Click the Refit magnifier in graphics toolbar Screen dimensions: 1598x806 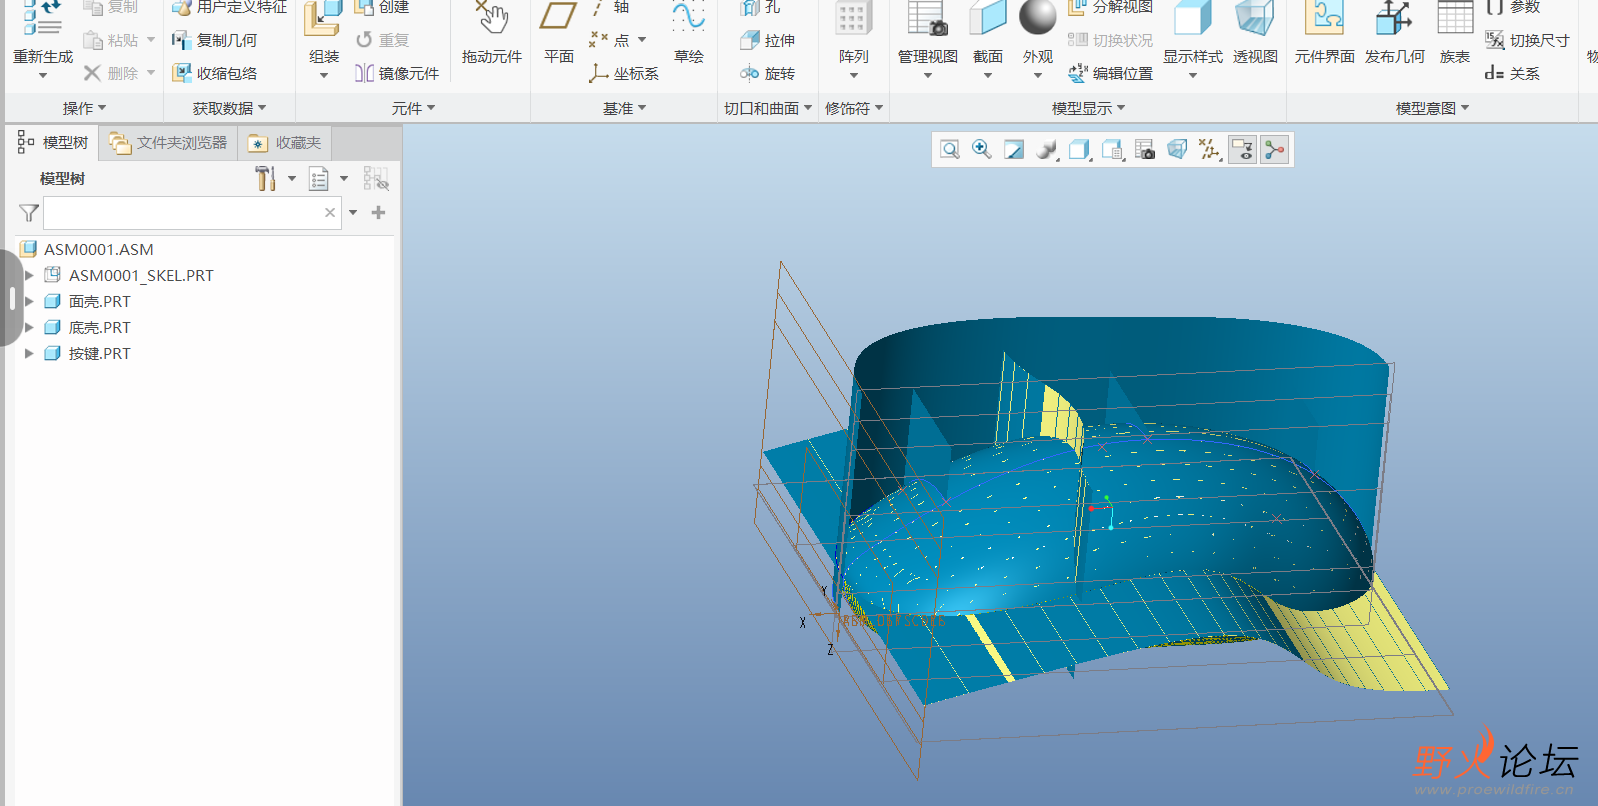(x=950, y=150)
